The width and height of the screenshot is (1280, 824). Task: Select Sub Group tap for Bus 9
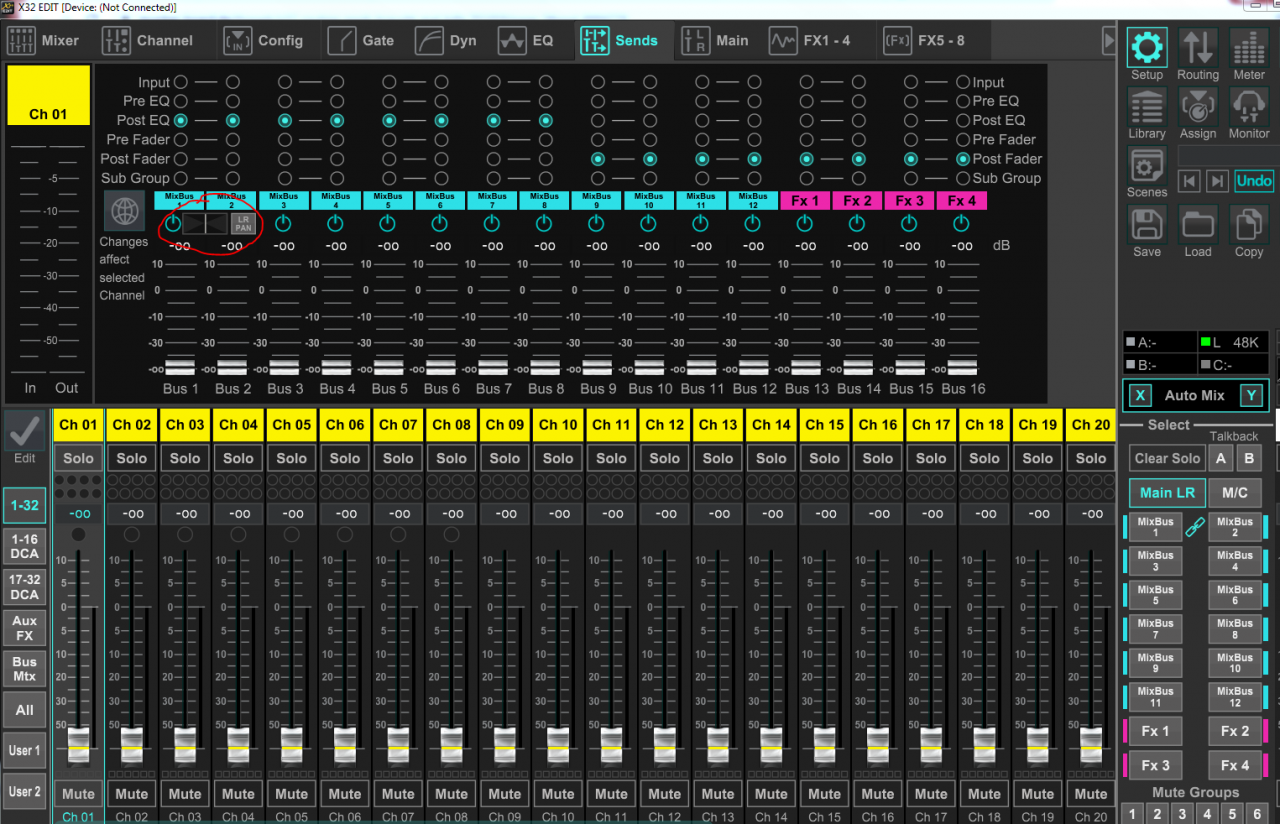597,179
